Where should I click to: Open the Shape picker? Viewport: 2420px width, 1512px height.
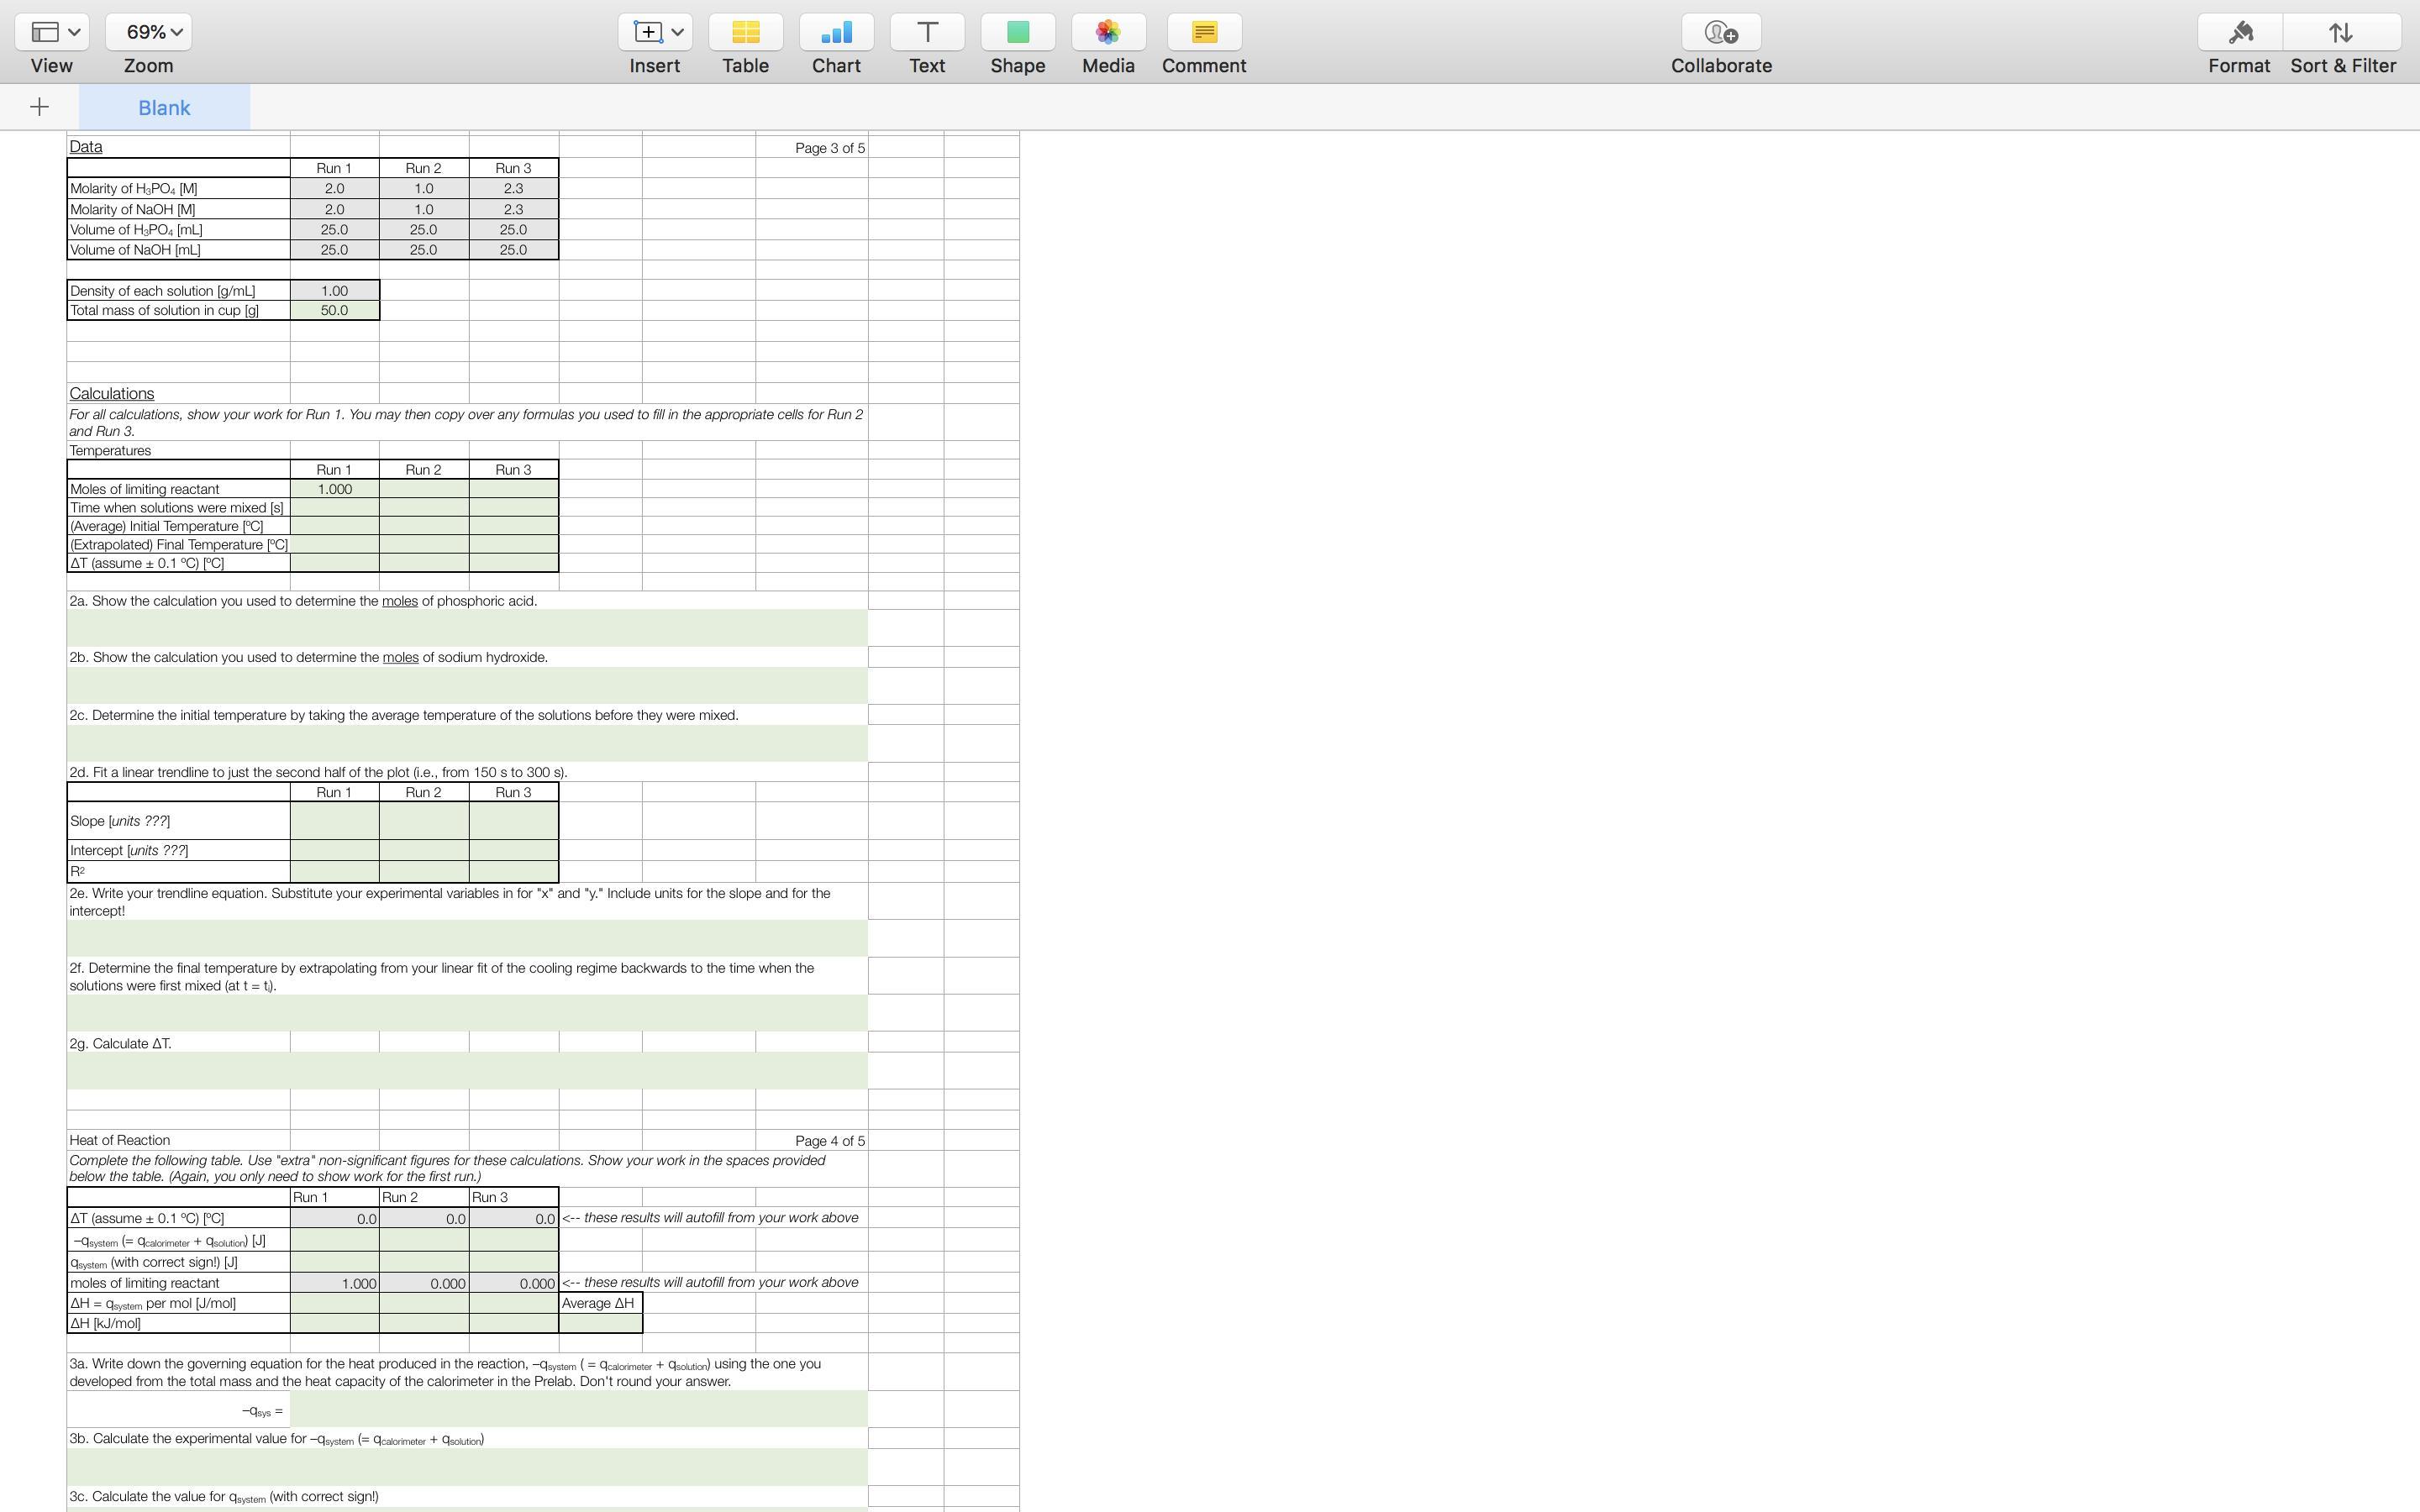1017,33
